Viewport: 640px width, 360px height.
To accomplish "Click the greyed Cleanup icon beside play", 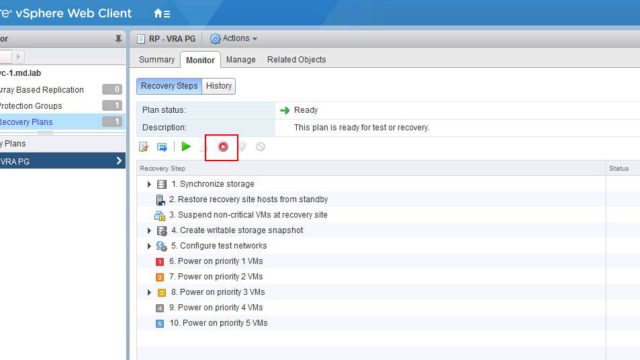I will click(x=204, y=147).
